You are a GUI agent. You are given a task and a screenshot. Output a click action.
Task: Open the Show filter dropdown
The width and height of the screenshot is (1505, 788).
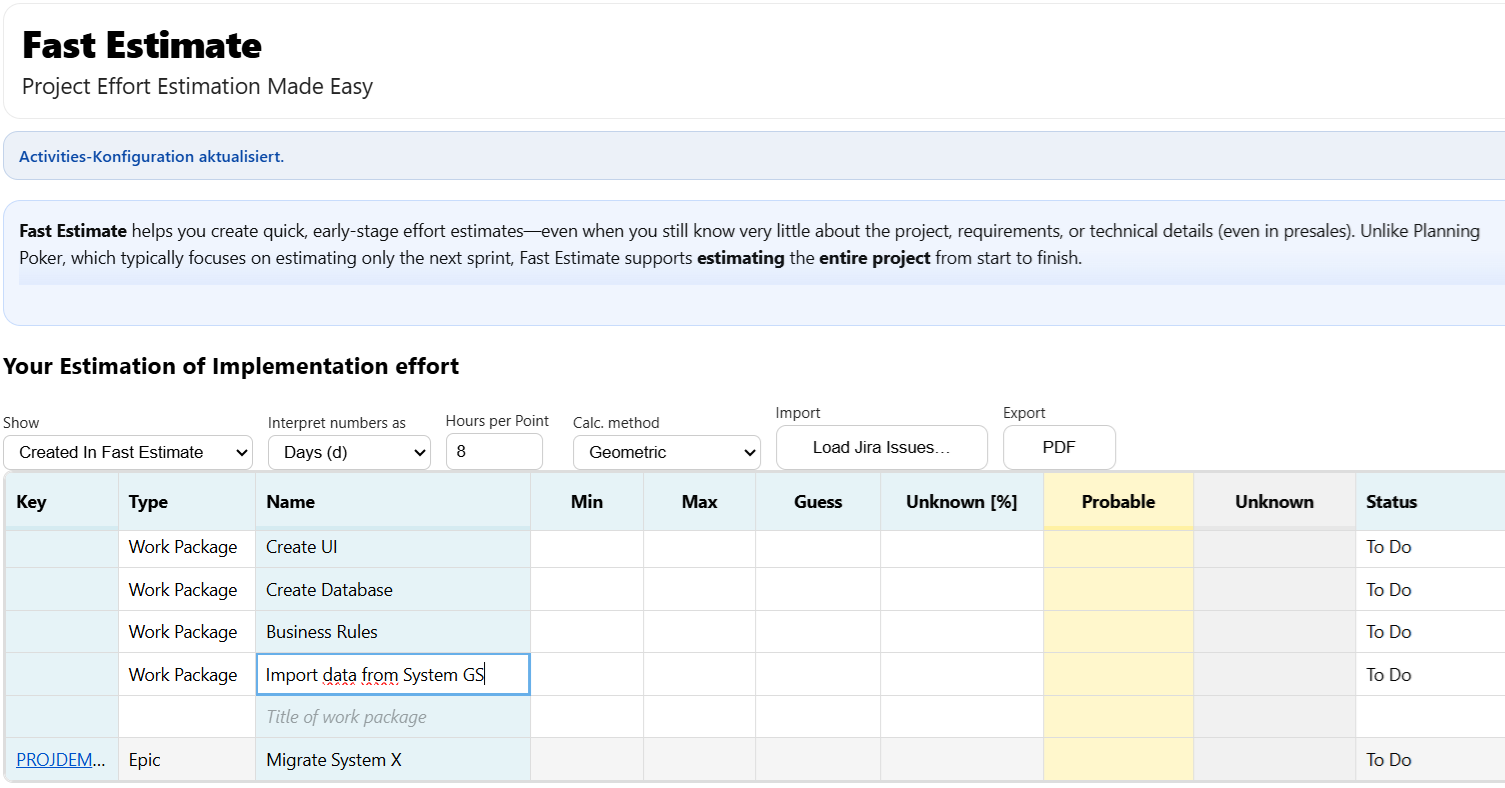click(x=127, y=452)
